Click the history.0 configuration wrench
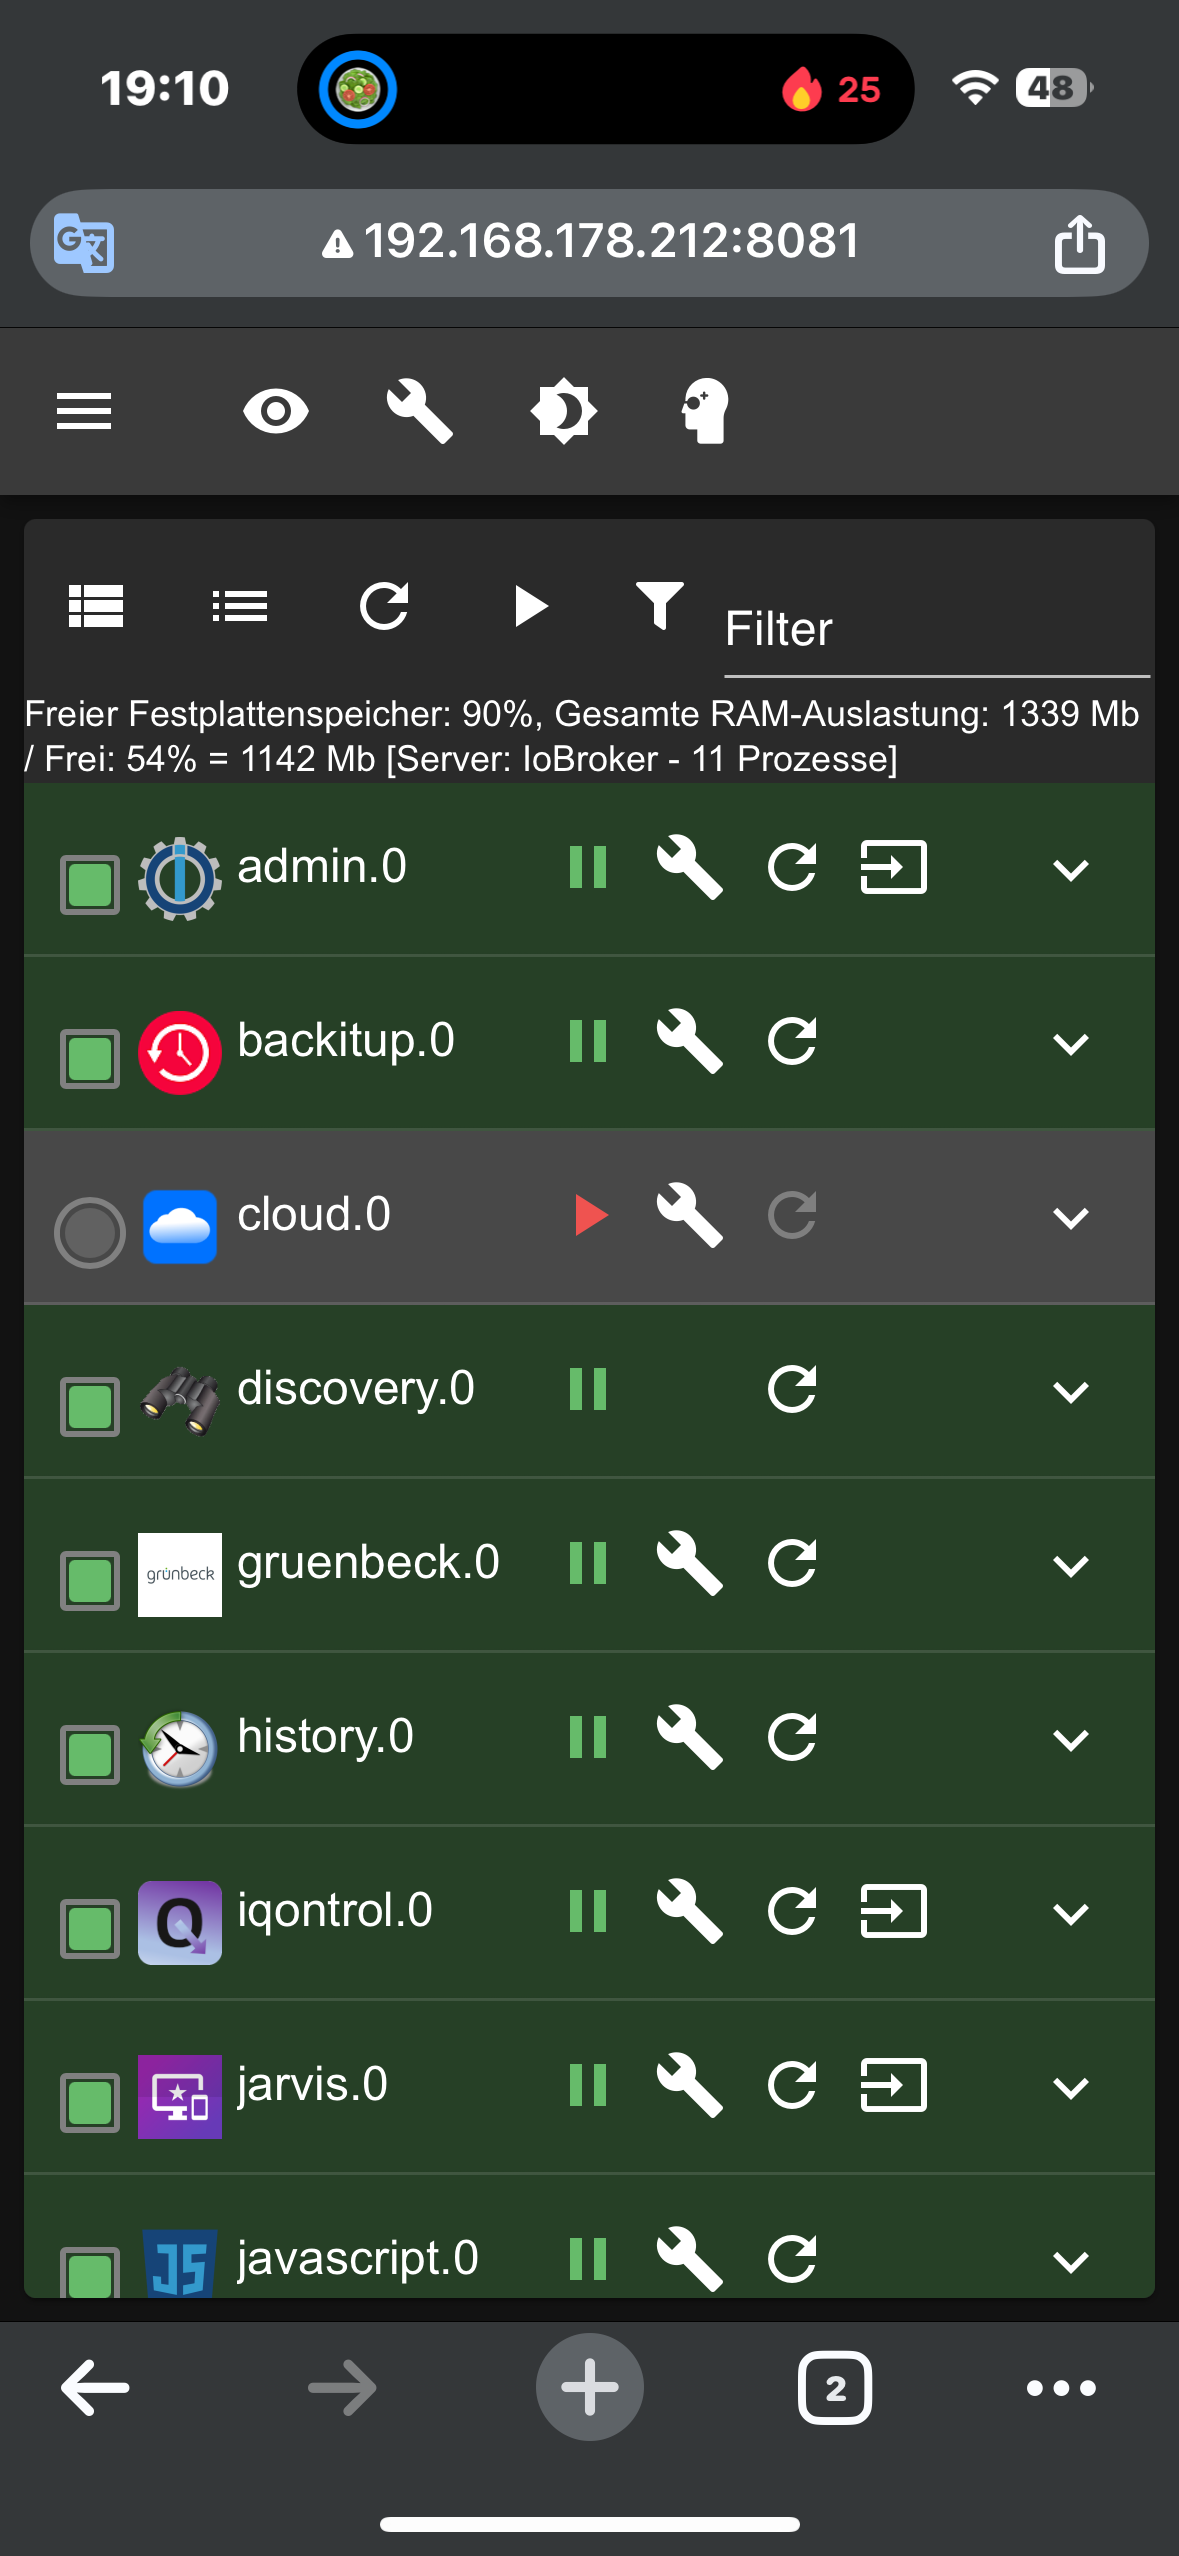 tap(690, 1738)
